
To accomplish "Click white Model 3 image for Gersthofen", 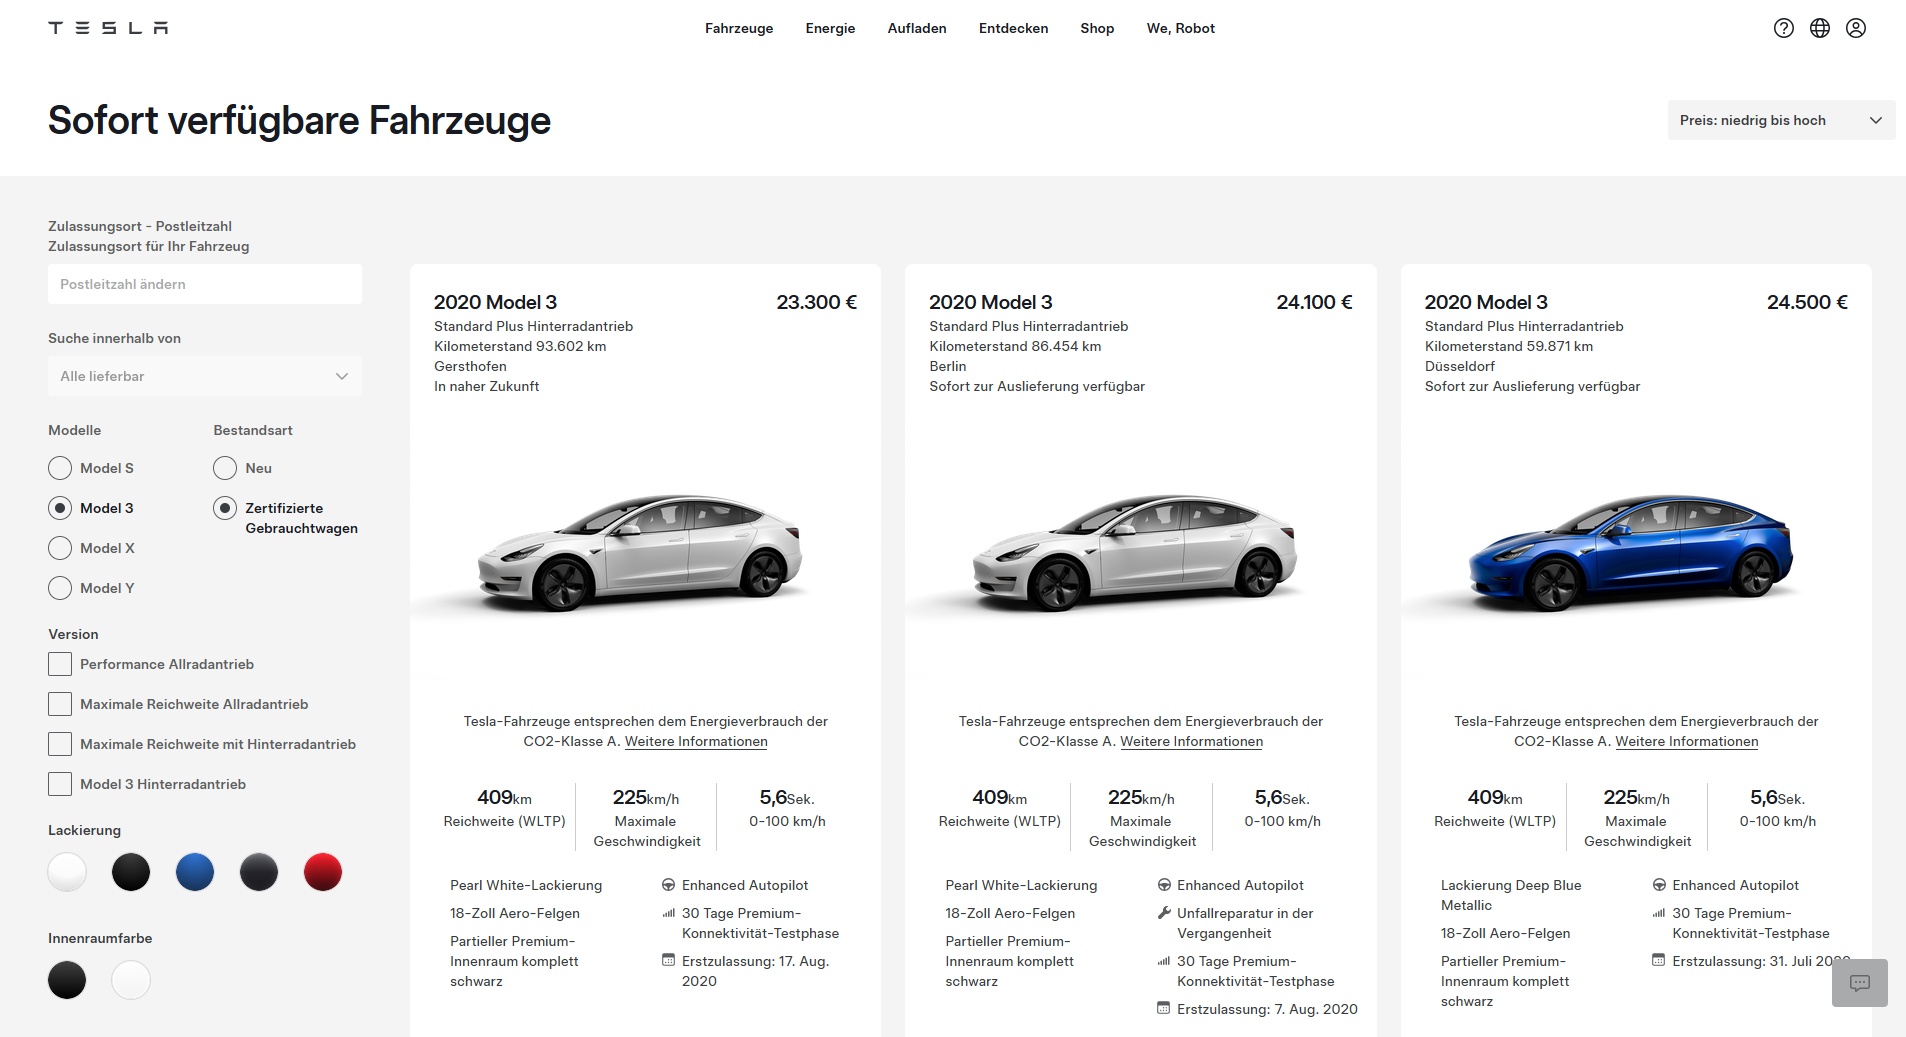I will pyautogui.click(x=641, y=551).
